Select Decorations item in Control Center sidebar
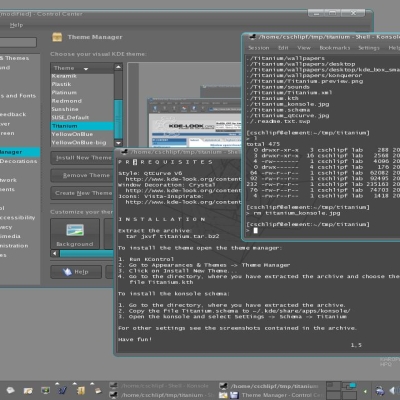This screenshot has height=400, width=400. [20, 161]
